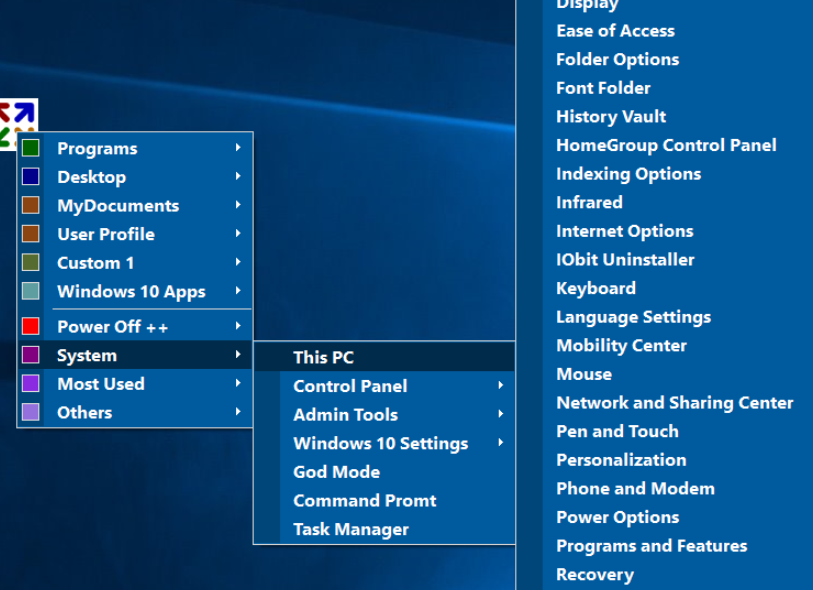This screenshot has height=590, width=813.
Task: Launch Task Manager from the submenu
Action: coord(385,529)
